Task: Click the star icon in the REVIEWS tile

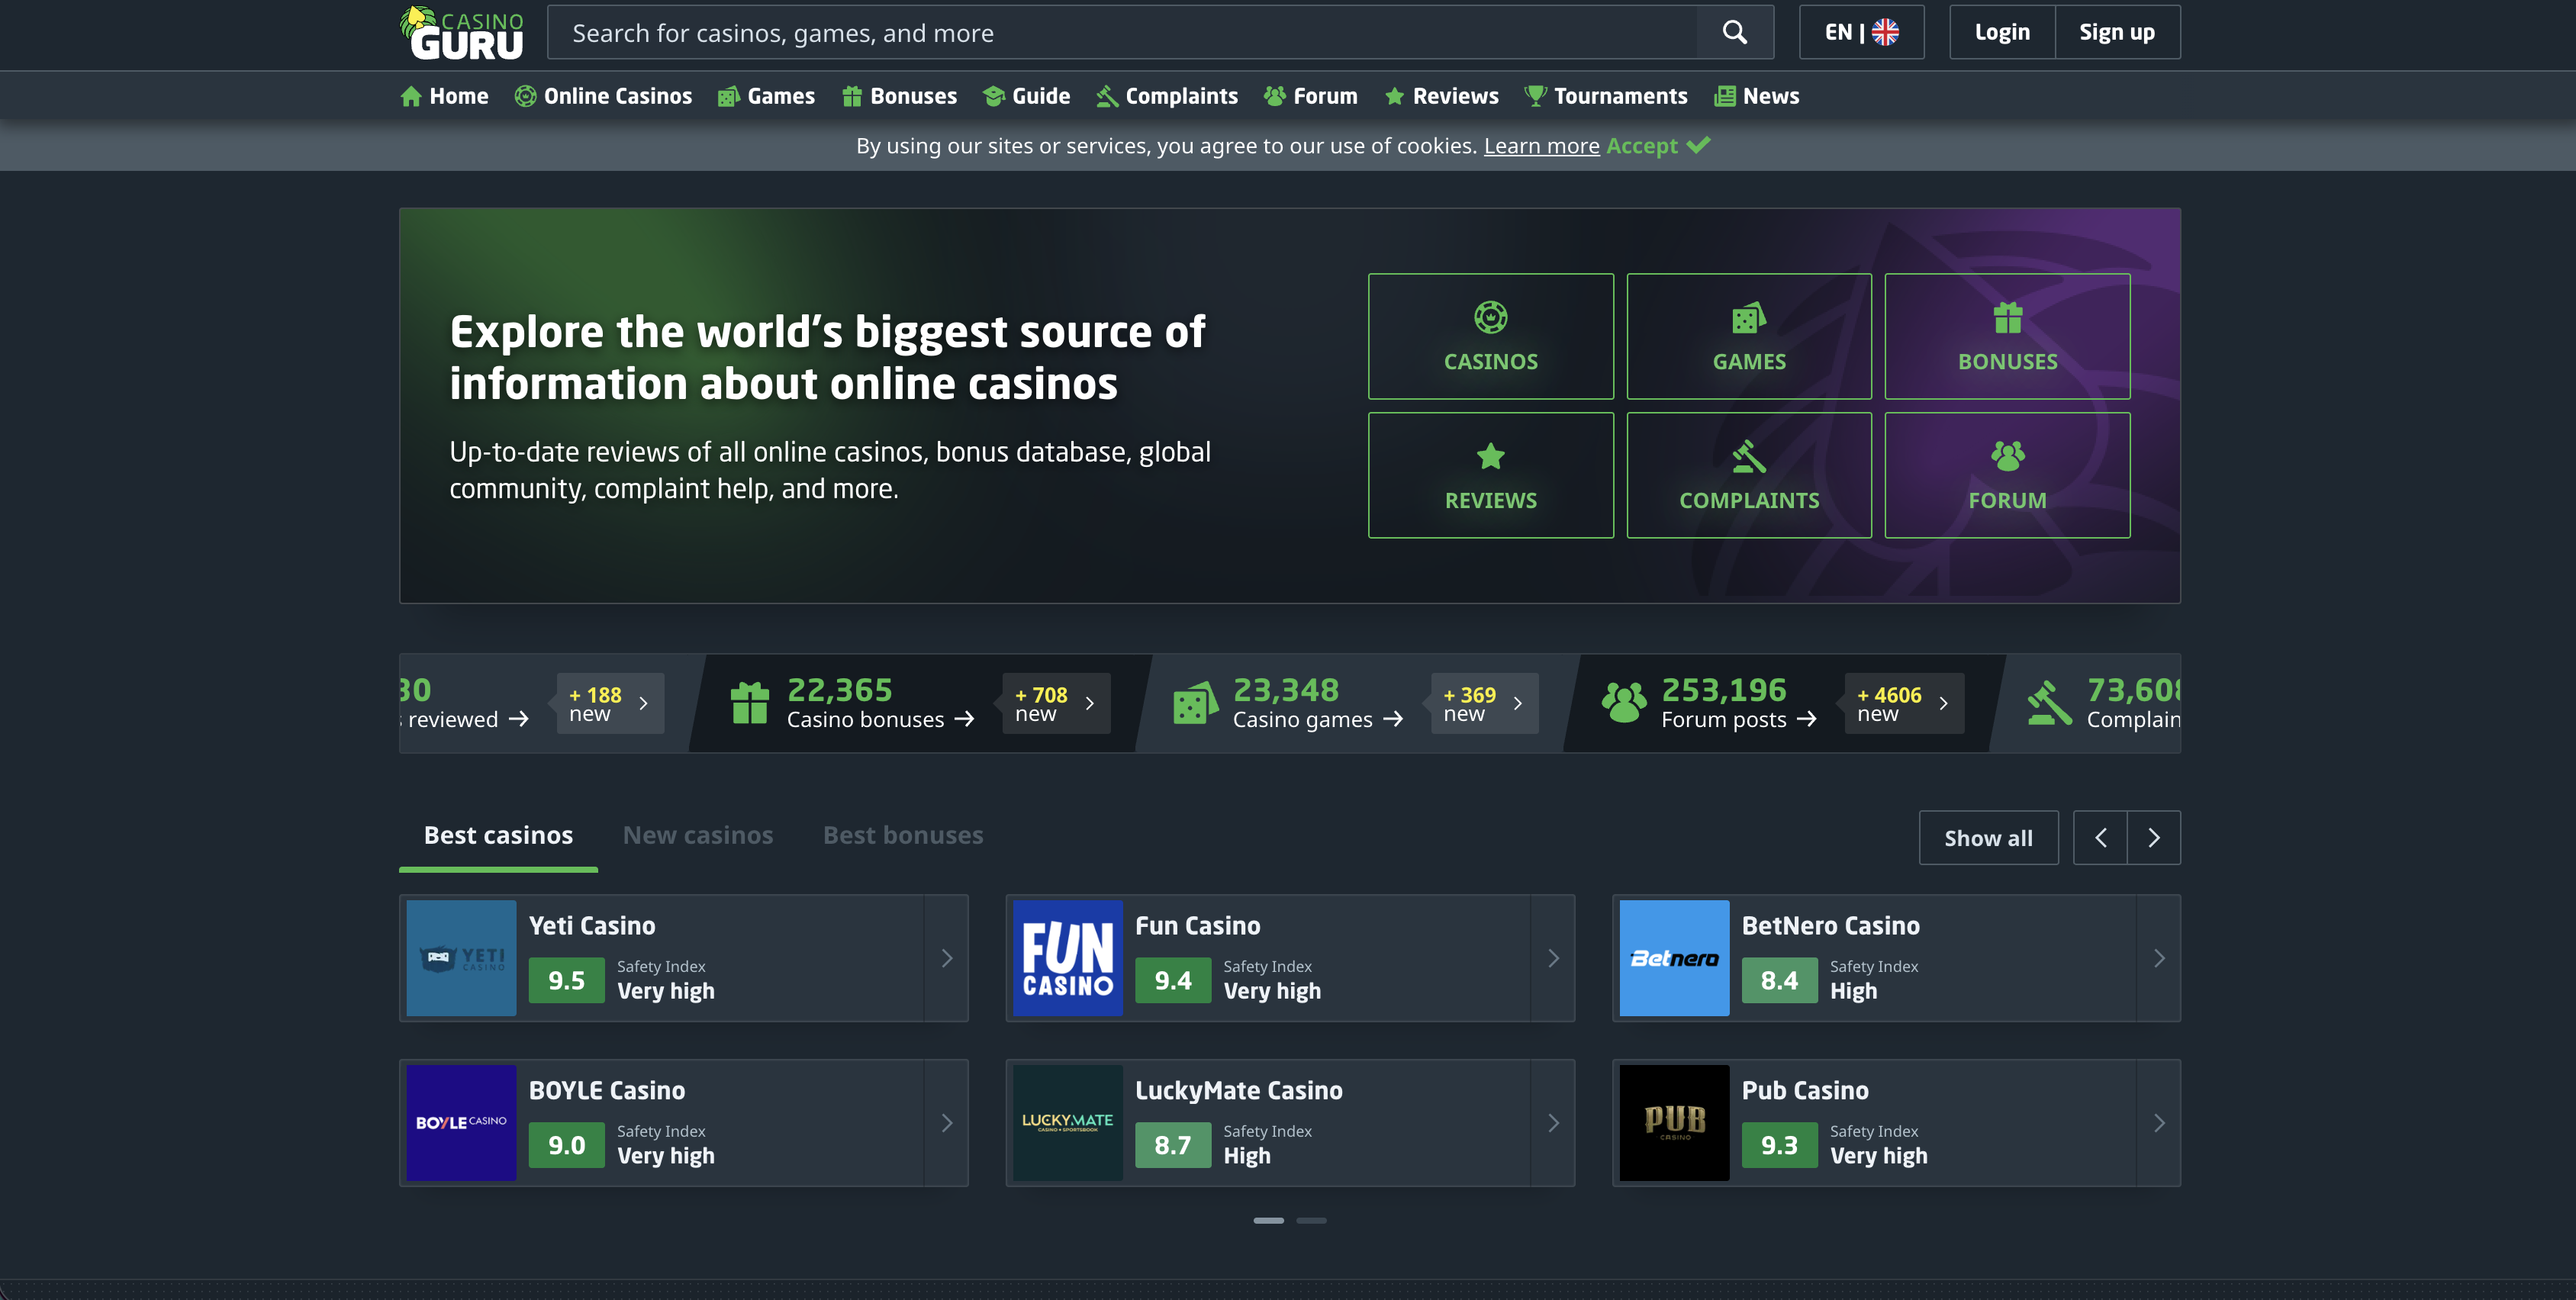Action: [1491, 456]
